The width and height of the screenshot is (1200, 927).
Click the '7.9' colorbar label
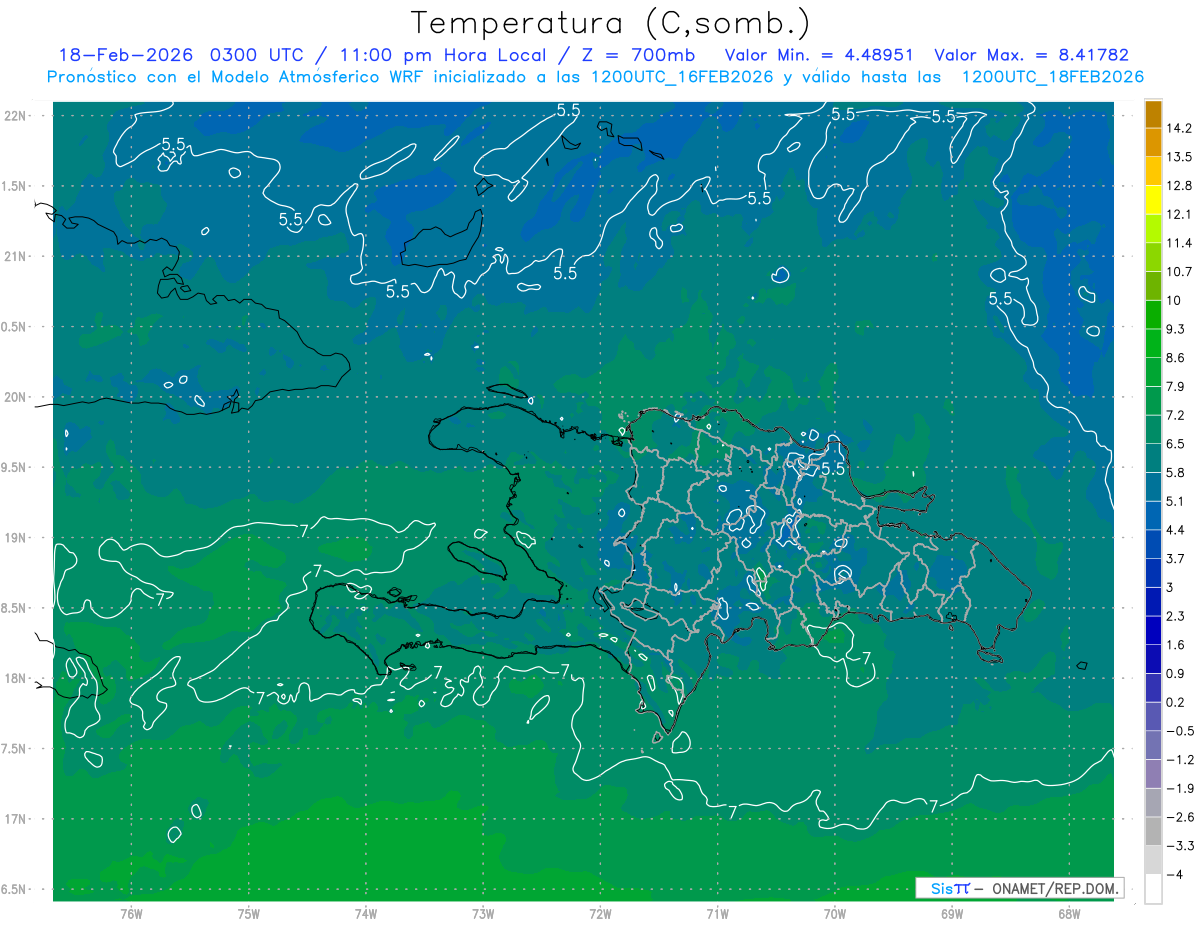(x=1175, y=387)
